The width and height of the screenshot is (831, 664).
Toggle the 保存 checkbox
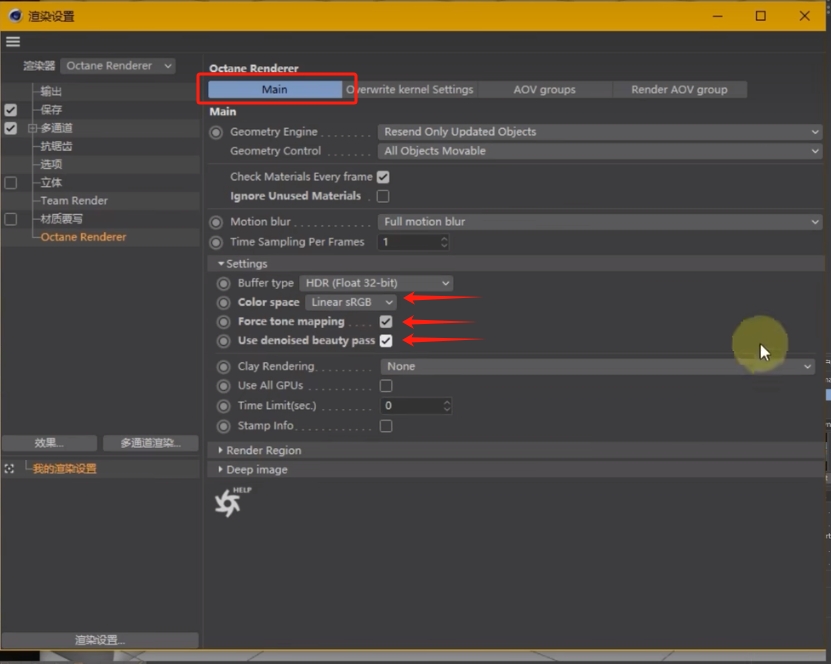pyautogui.click(x=11, y=110)
